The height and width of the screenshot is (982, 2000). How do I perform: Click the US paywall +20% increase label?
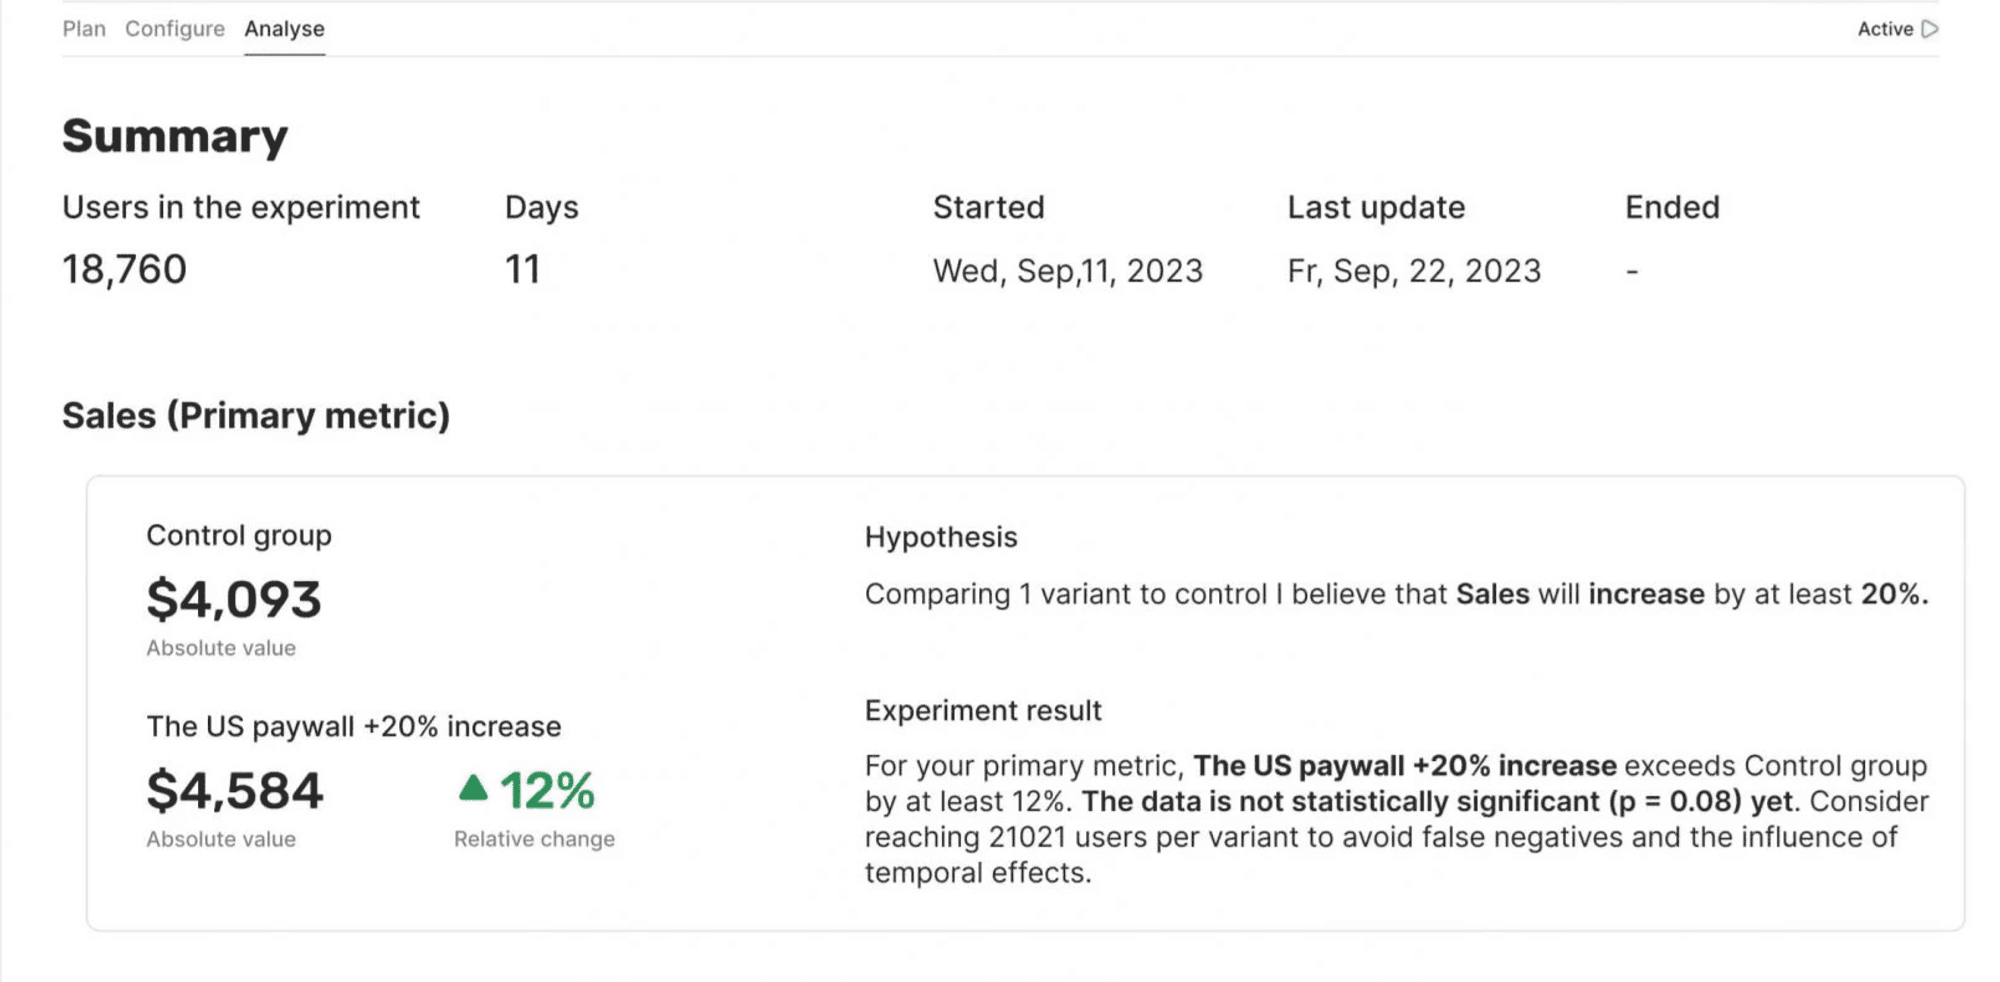pyautogui.click(x=354, y=726)
